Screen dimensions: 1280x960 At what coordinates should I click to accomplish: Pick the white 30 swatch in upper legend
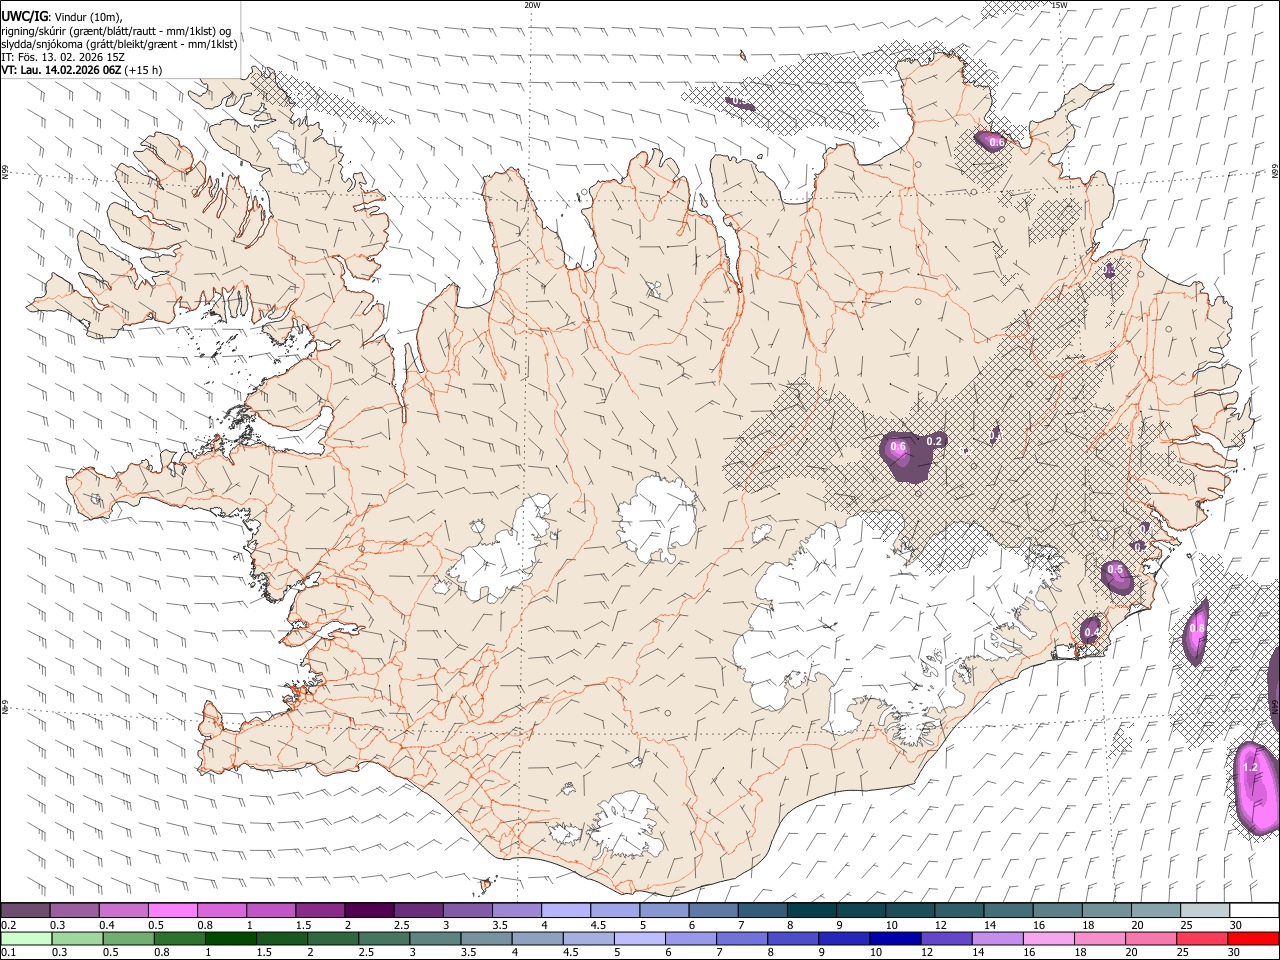tap(1254, 911)
